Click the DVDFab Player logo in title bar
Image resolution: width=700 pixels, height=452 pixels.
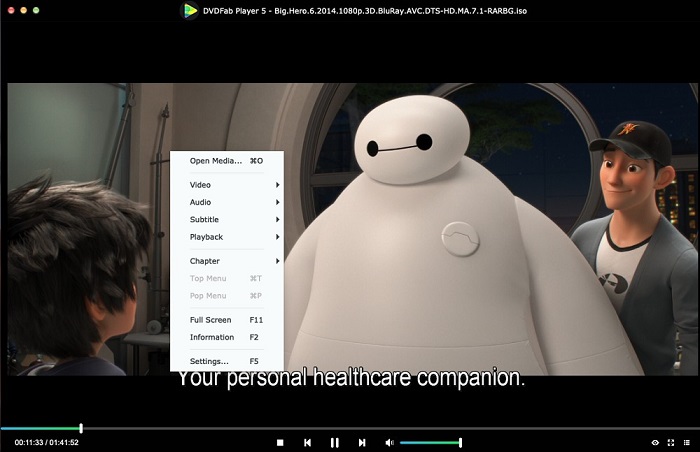tap(190, 11)
